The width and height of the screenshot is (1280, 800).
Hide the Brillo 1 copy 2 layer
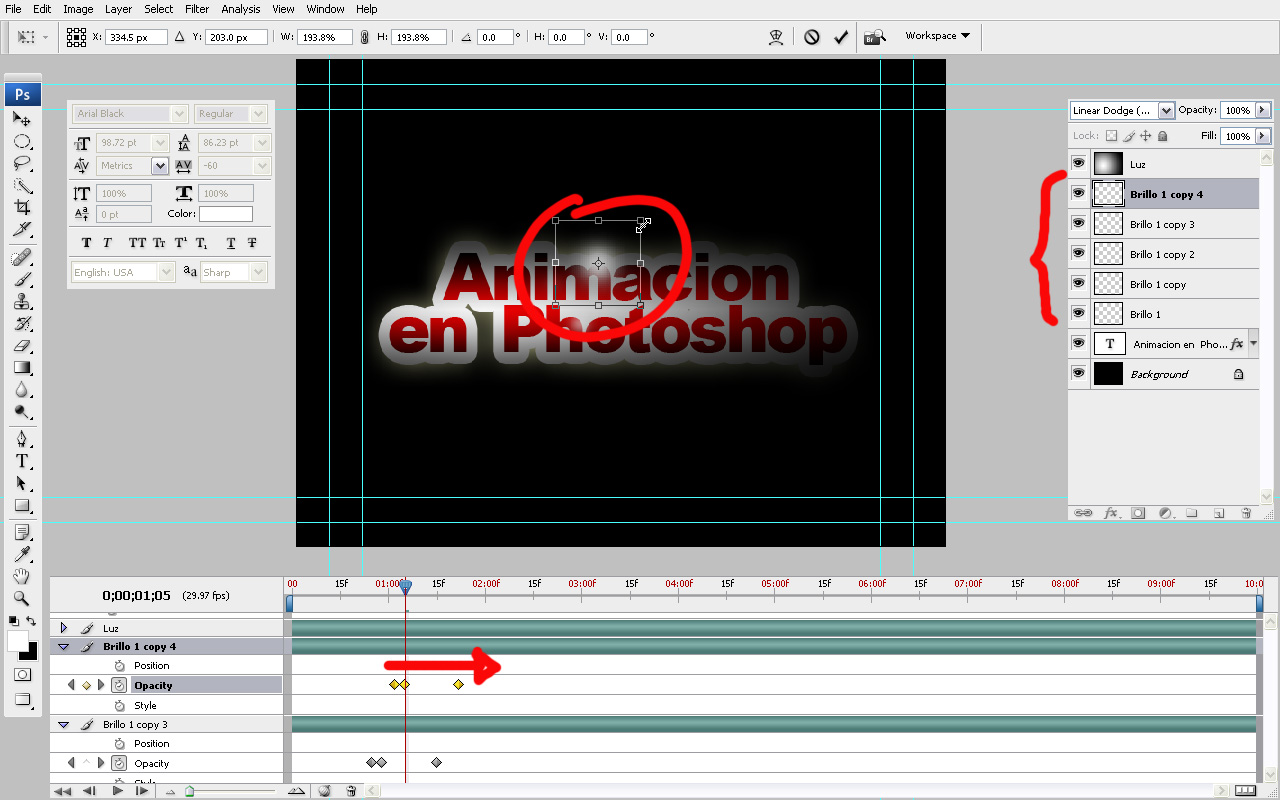click(1079, 253)
